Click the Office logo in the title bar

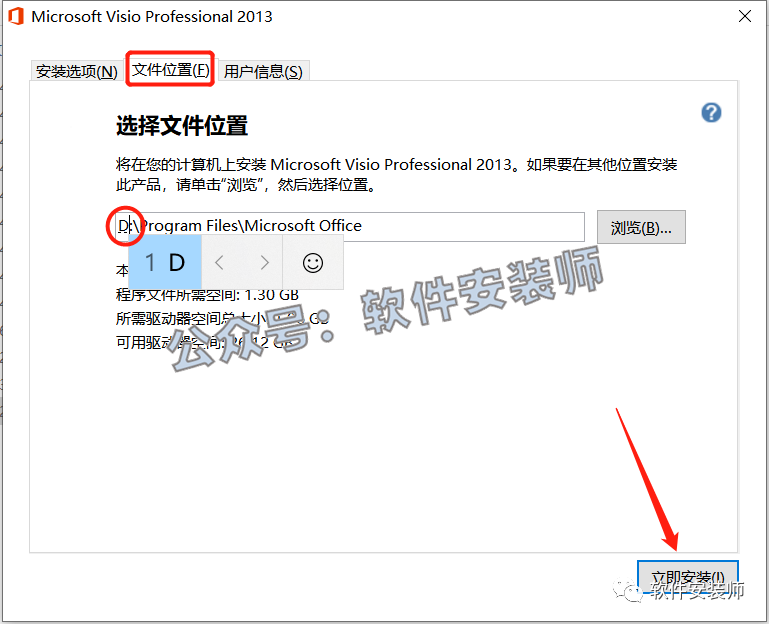[16, 16]
